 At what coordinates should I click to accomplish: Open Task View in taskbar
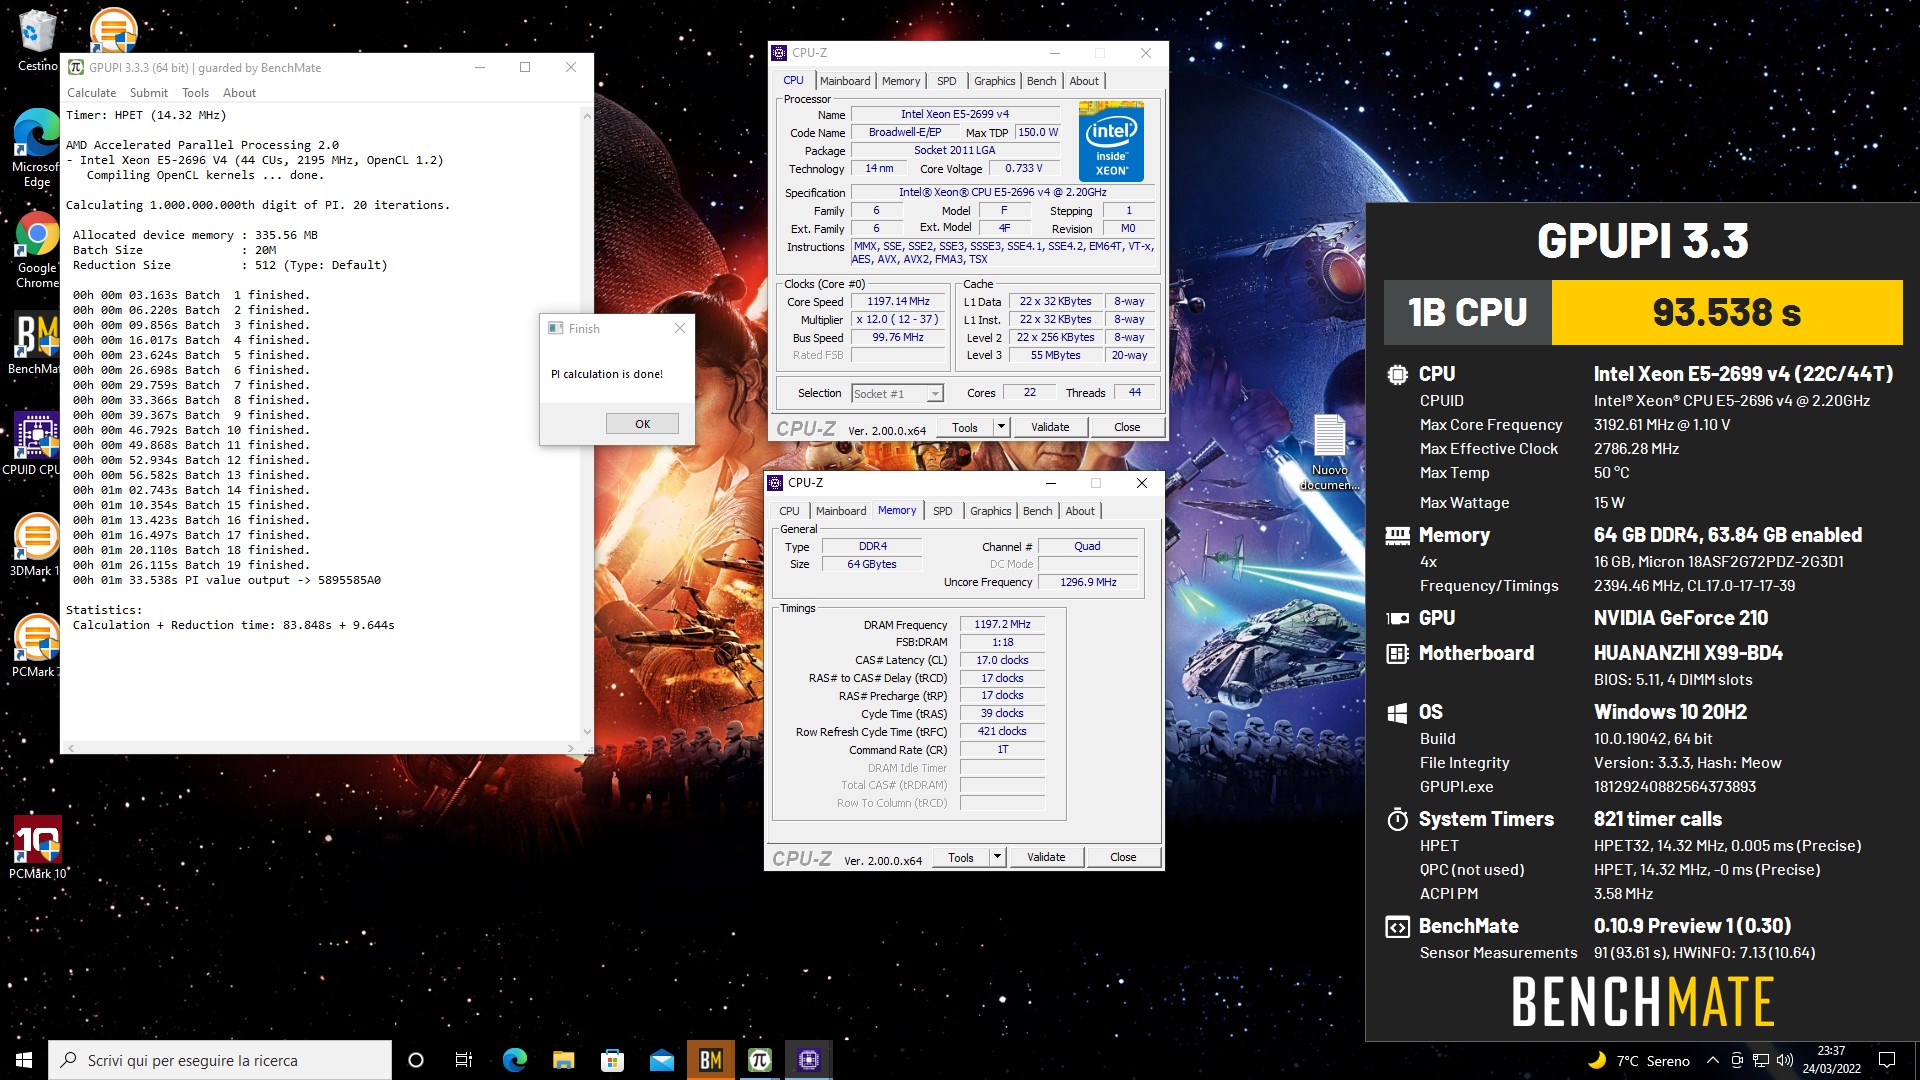coord(464,1060)
